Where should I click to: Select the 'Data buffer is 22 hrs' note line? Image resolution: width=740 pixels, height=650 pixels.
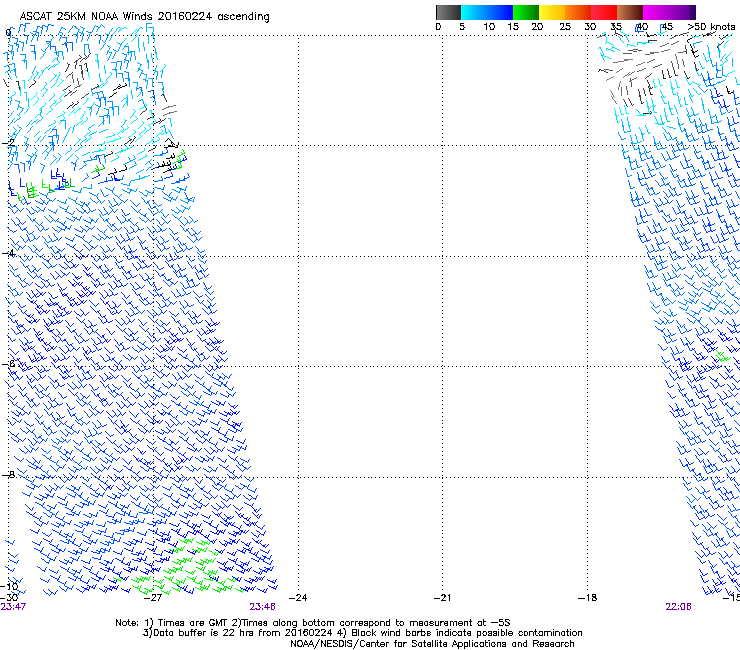click(362, 633)
